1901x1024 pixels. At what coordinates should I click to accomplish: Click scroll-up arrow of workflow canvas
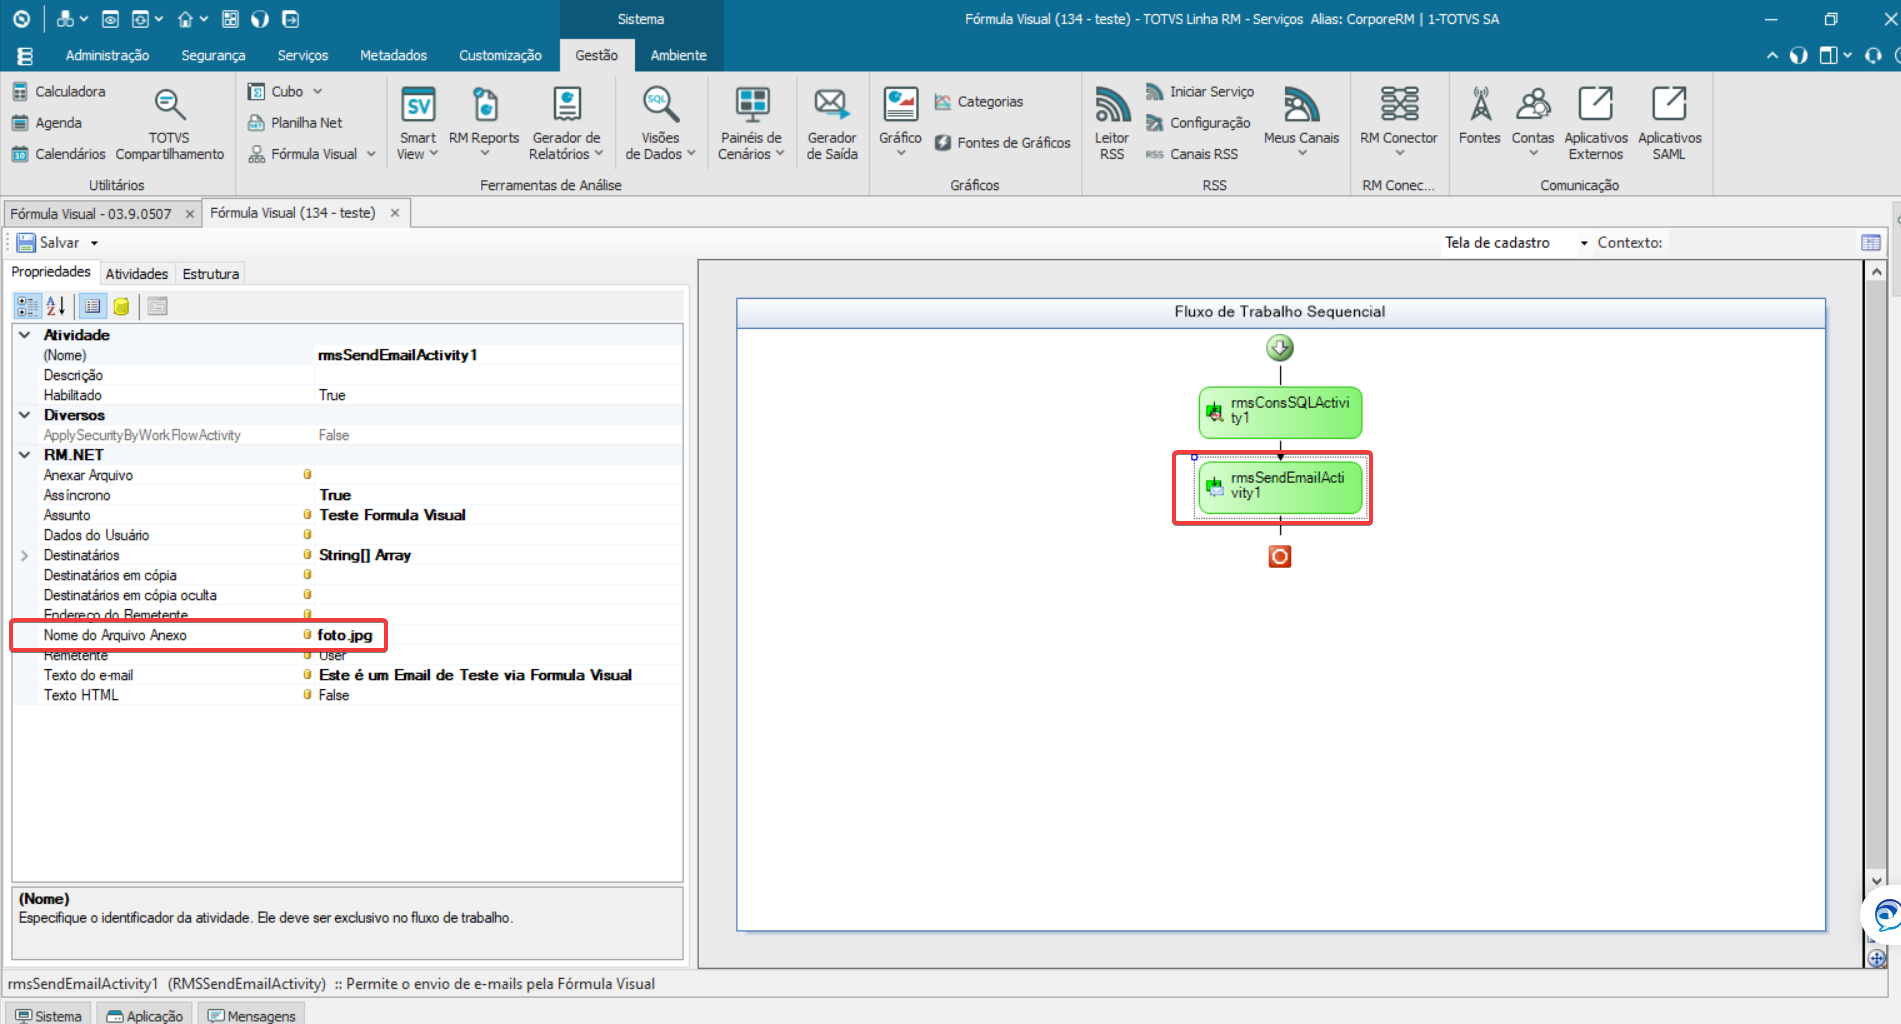click(x=1877, y=272)
